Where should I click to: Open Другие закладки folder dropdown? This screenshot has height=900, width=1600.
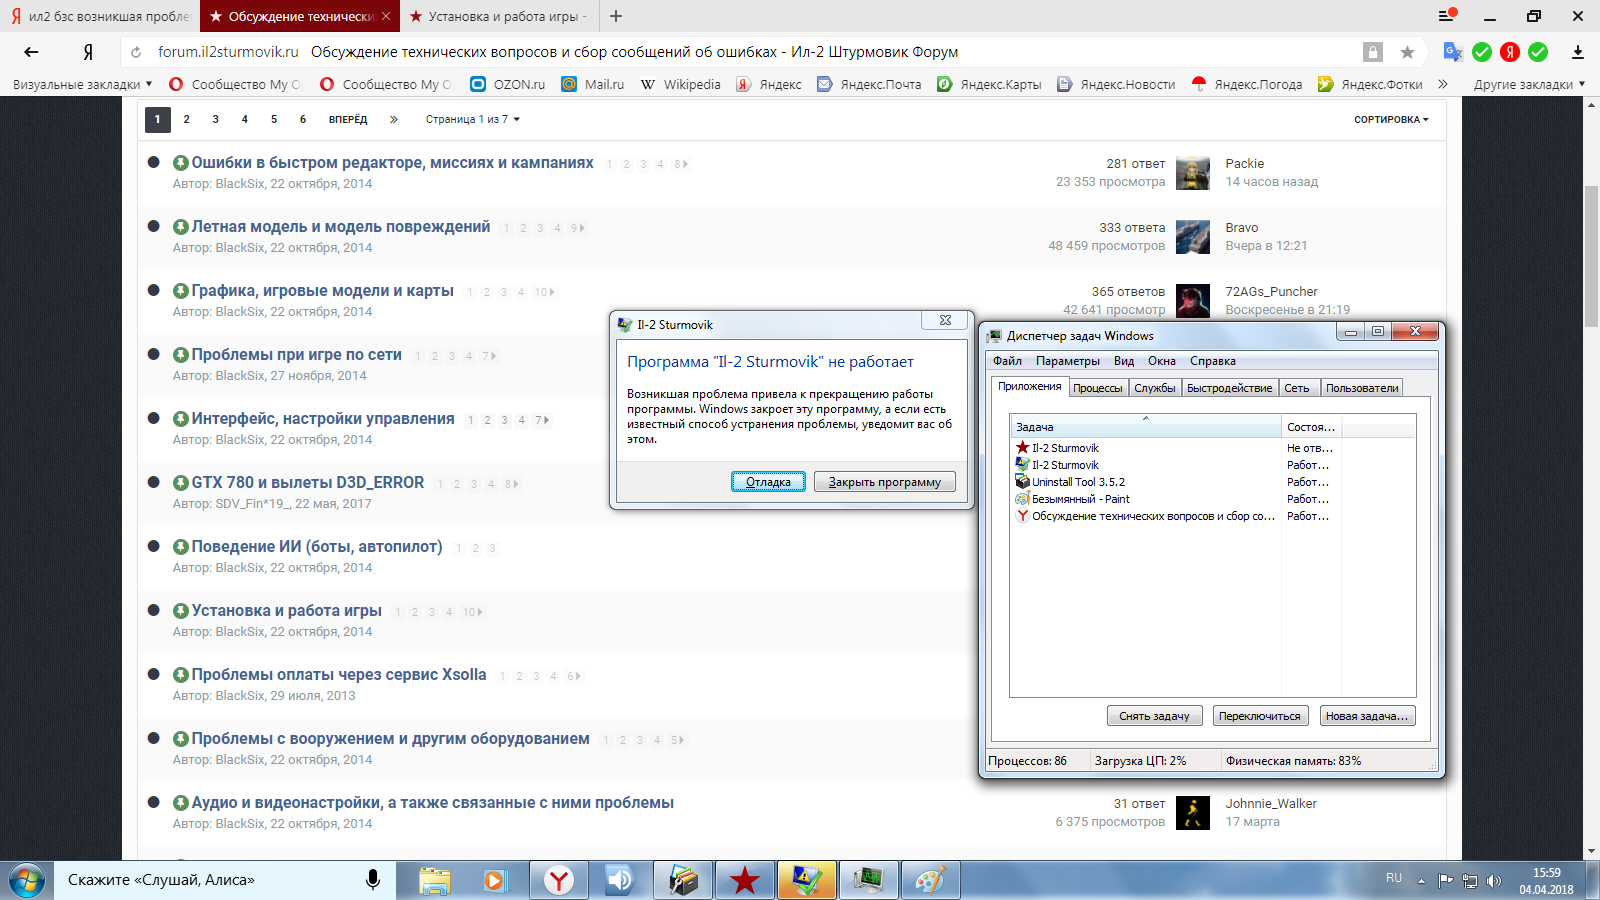(x=1529, y=84)
